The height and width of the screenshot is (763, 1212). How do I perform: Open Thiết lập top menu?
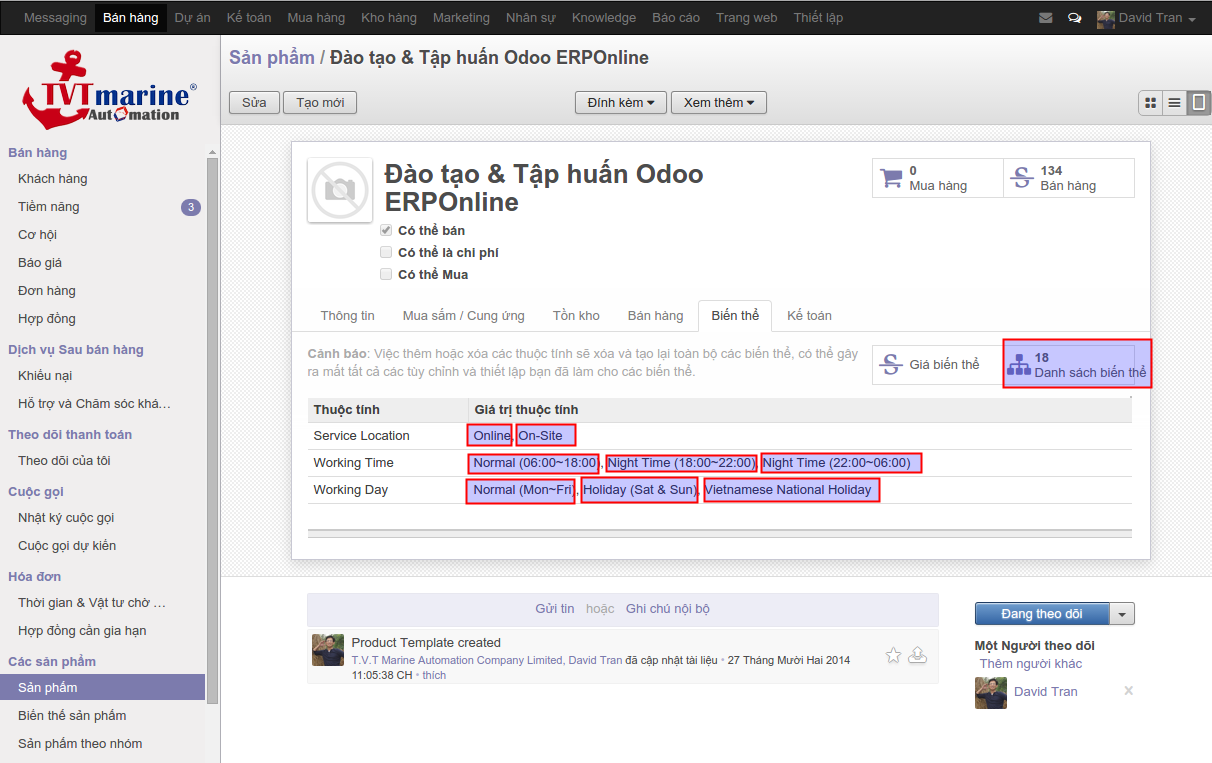tap(818, 18)
